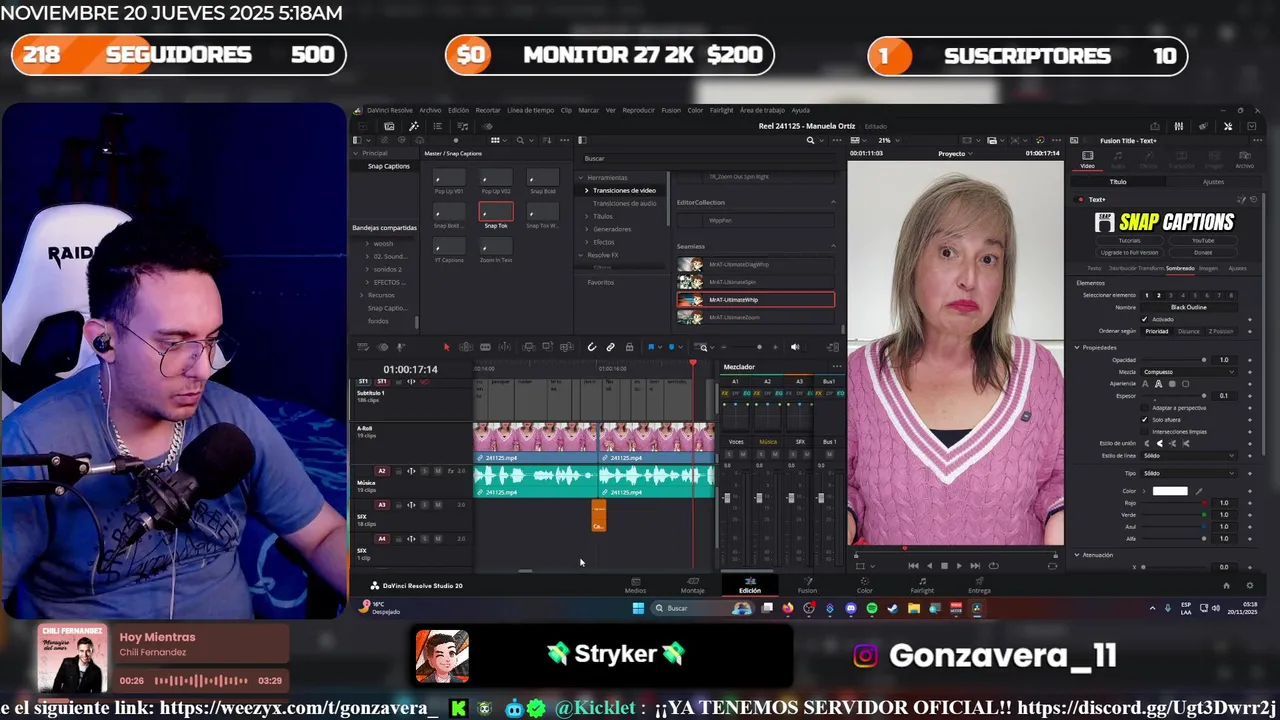Collapse the Propiedades section in inspector
The image size is (1280, 720).
coord(1077,348)
